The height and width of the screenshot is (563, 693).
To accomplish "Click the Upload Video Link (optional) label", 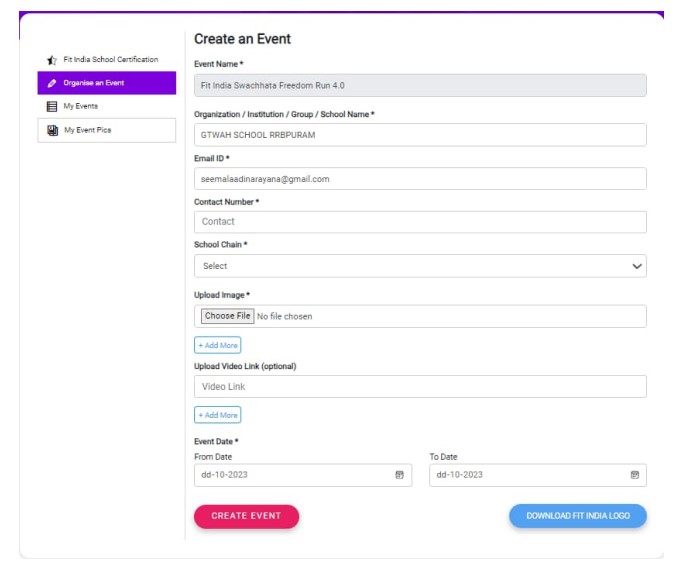I will (x=245, y=366).
